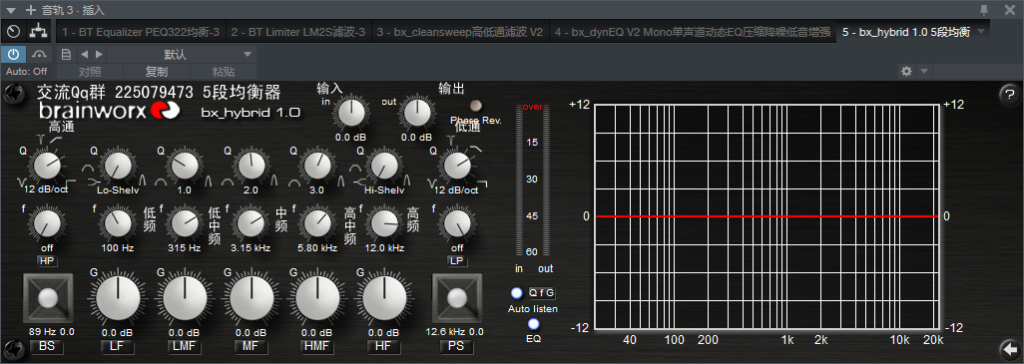1024x364 pixels.
Task: Click the circular clock icon left of the routing icon
Action: click(x=13, y=31)
